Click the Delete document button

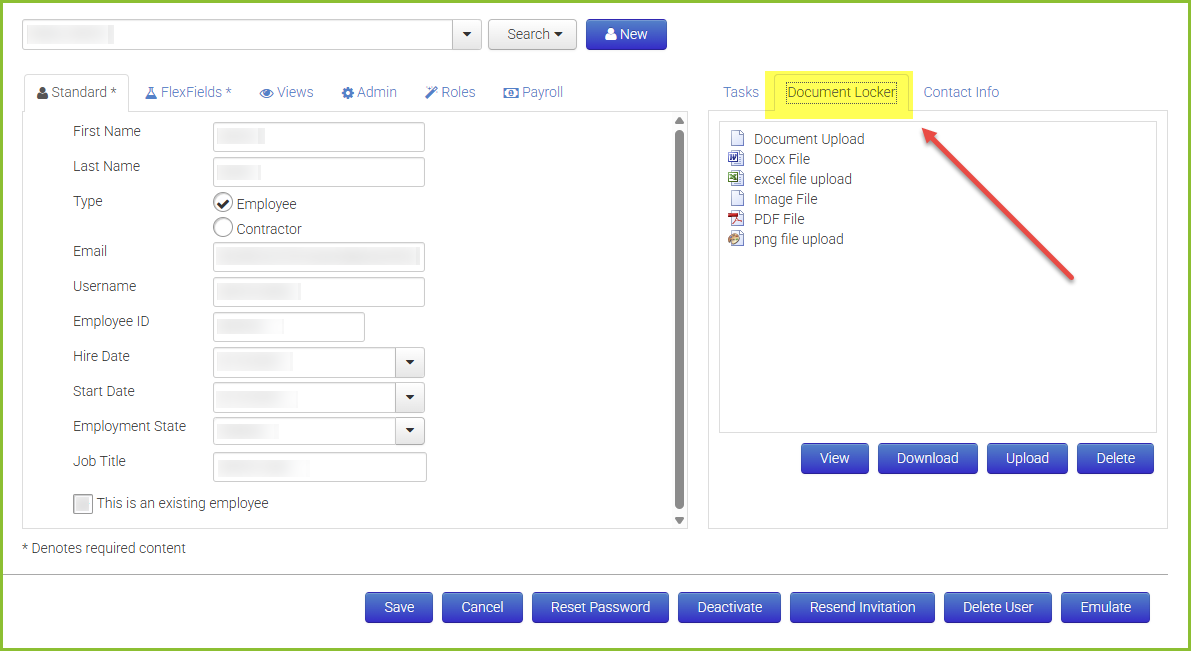[x=1115, y=458]
